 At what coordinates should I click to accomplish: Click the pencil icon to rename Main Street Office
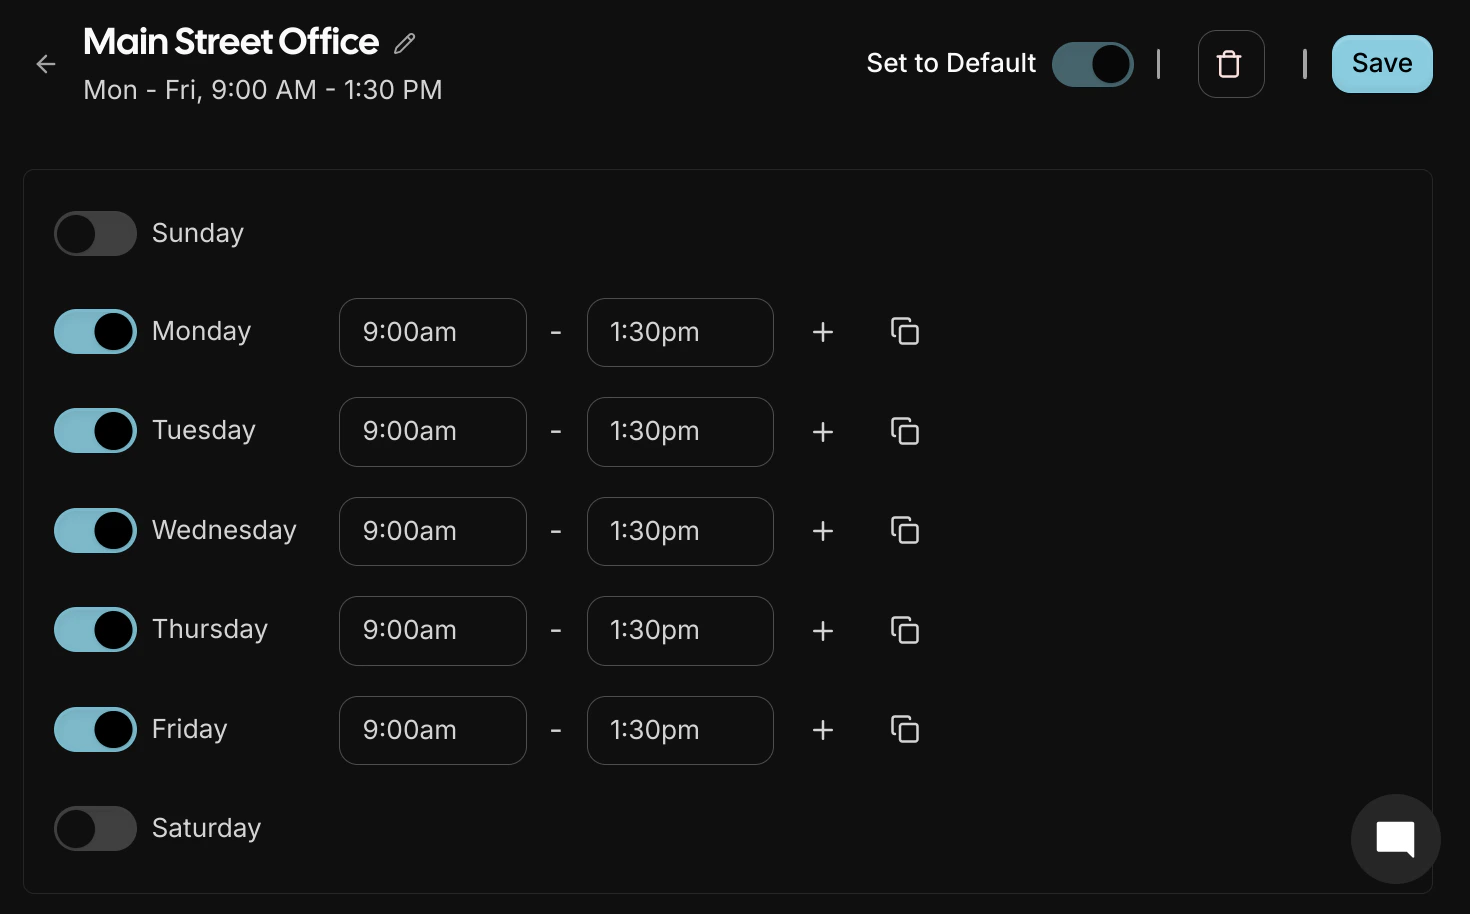pos(403,42)
